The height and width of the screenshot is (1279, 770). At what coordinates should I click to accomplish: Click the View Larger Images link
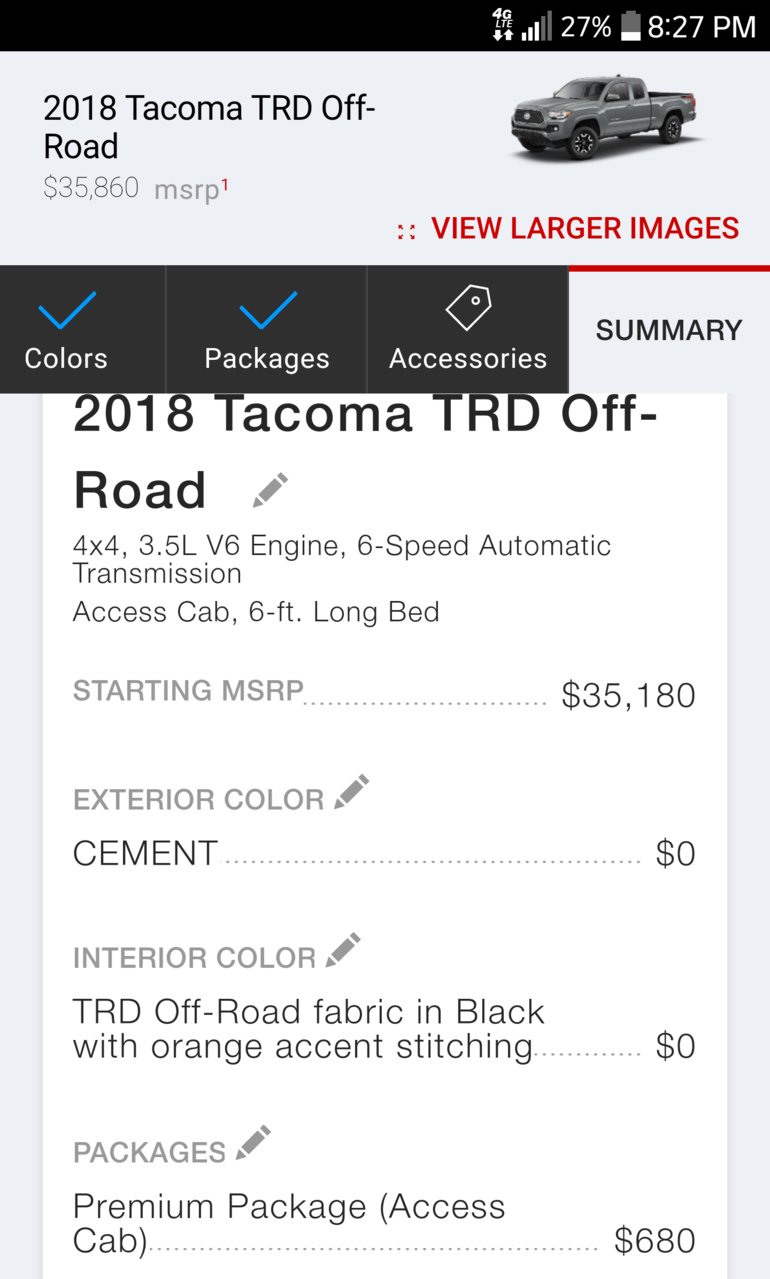tap(585, 229)
